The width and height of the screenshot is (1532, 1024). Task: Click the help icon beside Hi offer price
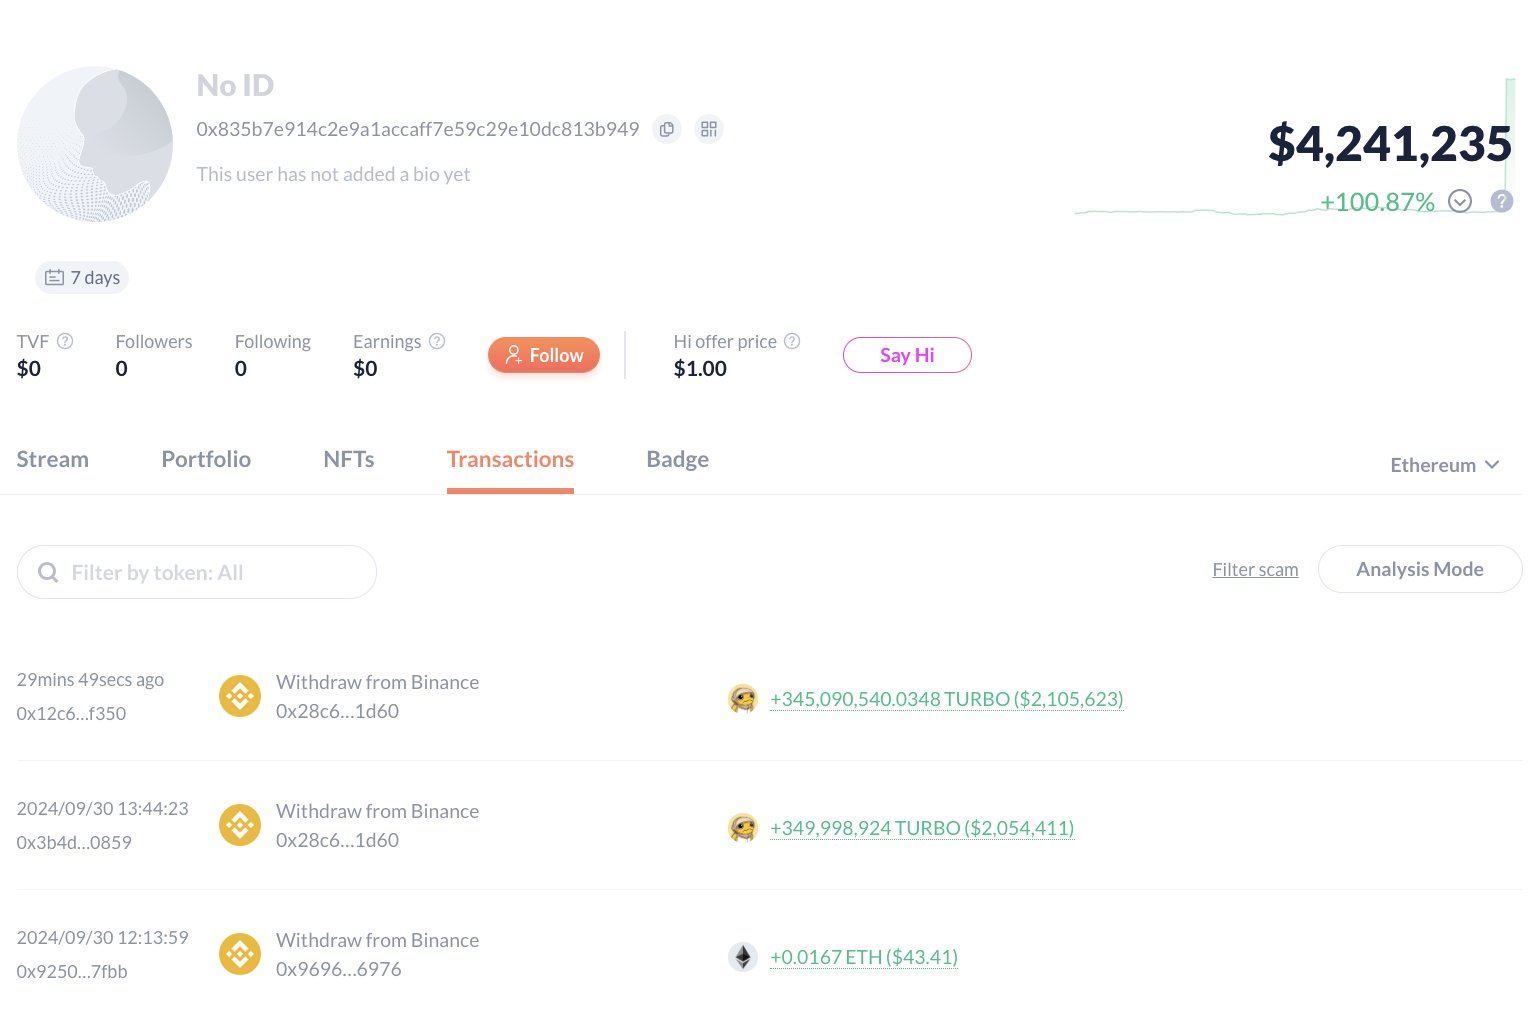coord(793,341)
